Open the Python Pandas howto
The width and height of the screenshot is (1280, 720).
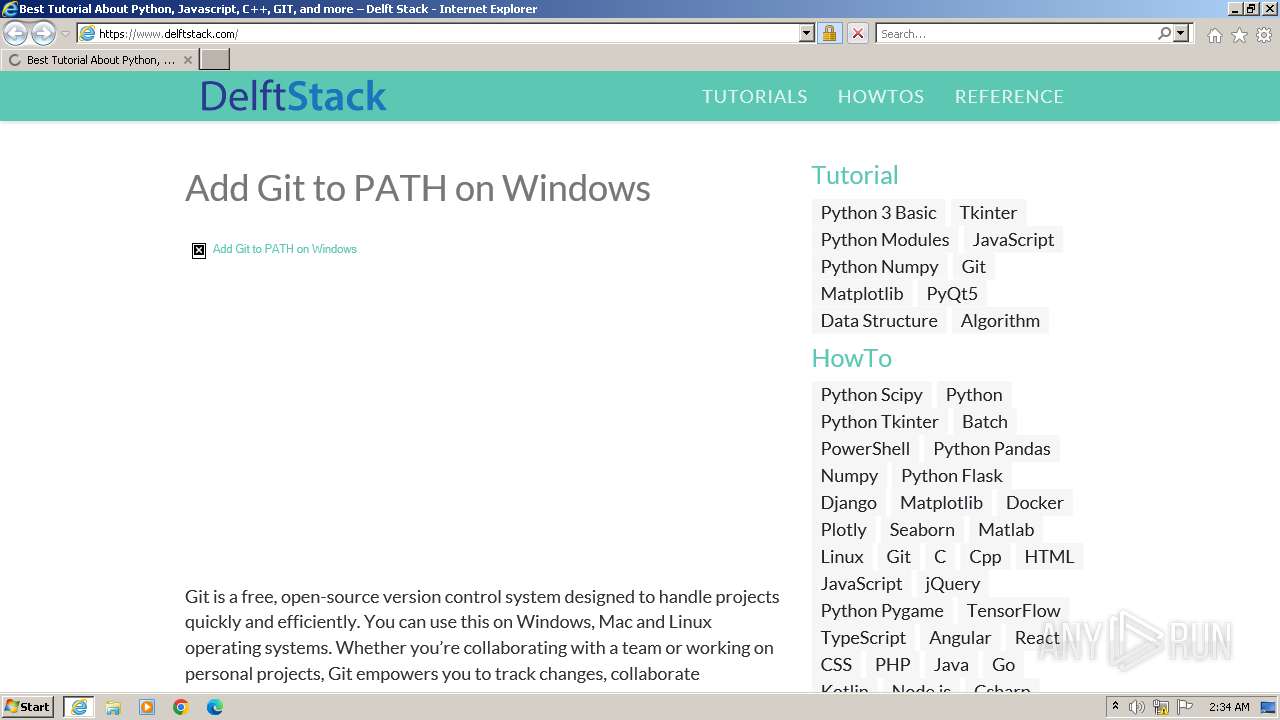tap(991, 448)
